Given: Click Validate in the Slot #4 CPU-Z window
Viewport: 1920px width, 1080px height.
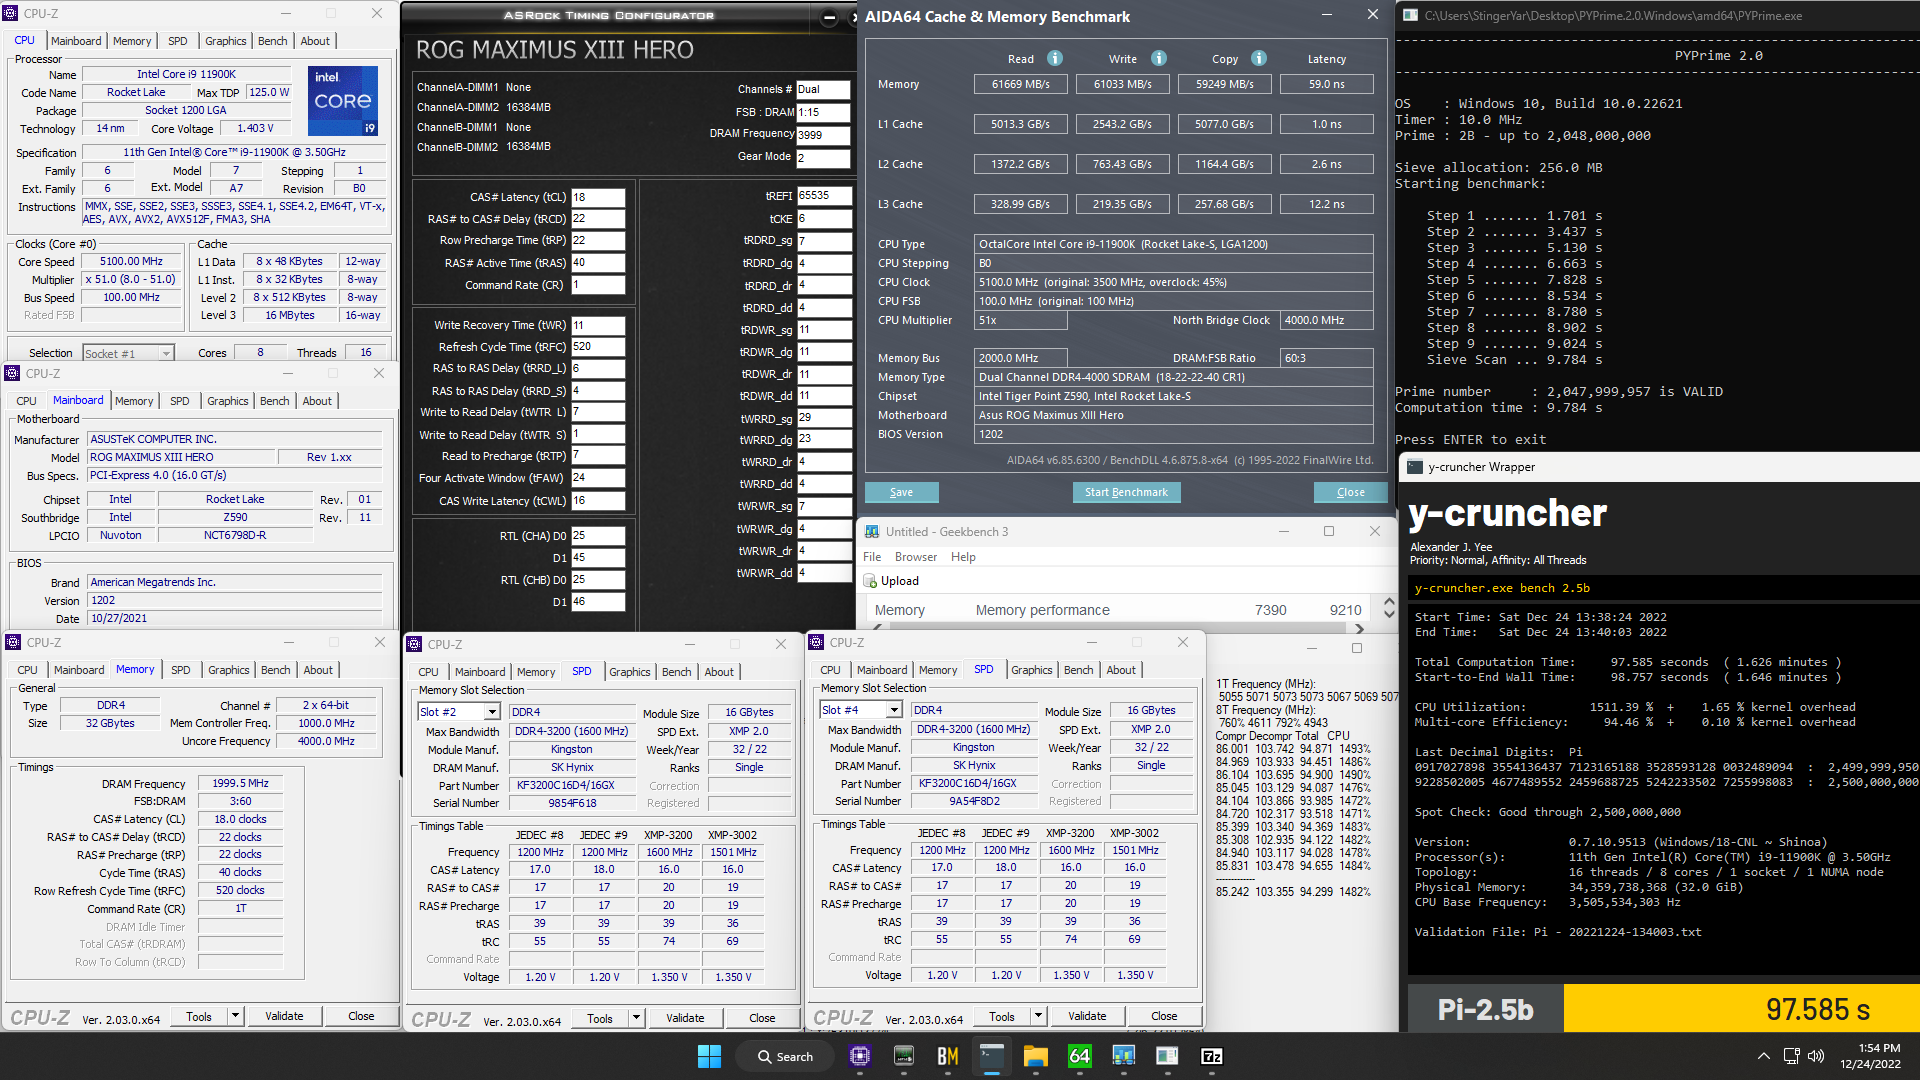Looking at the screenshot, I should coord(1087,1016).
